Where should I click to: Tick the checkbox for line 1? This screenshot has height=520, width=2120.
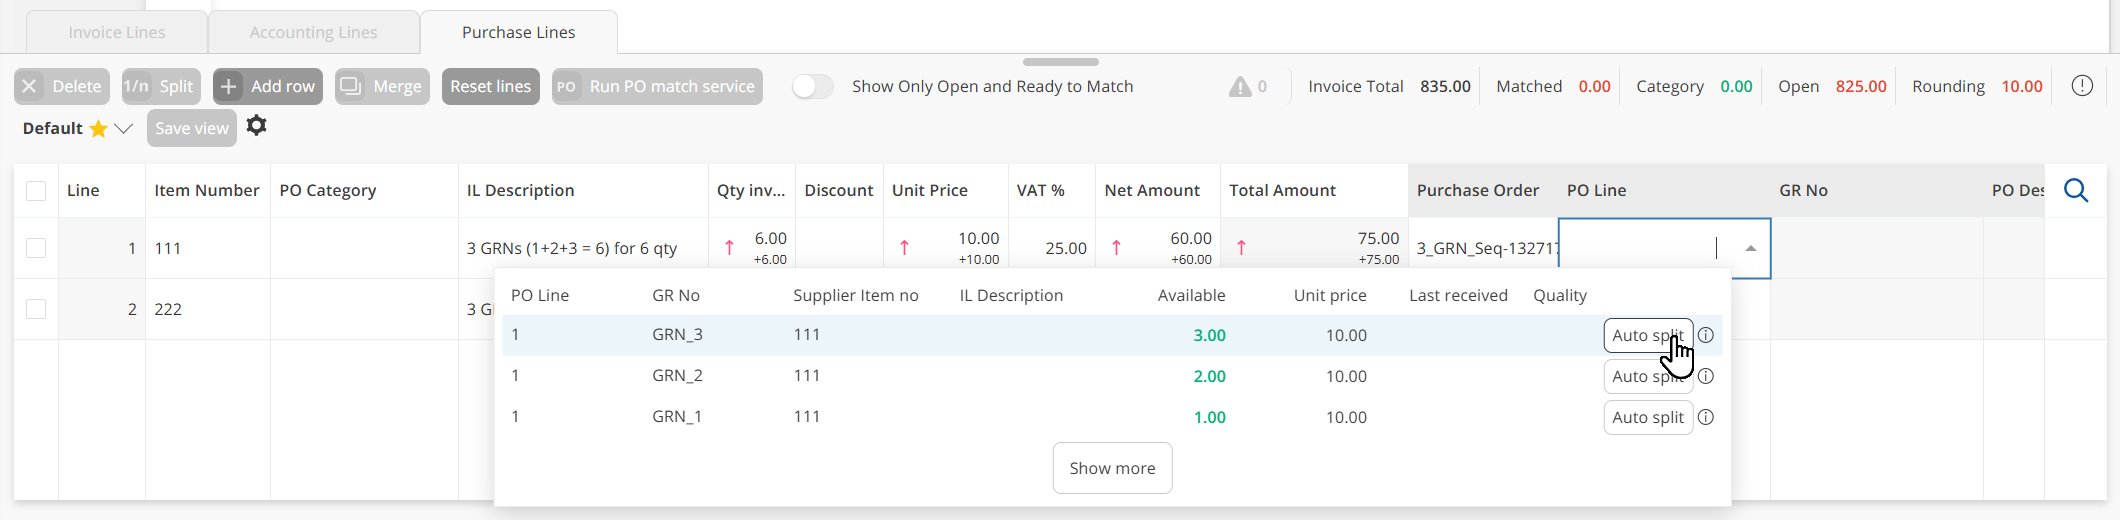pos(36,248)
